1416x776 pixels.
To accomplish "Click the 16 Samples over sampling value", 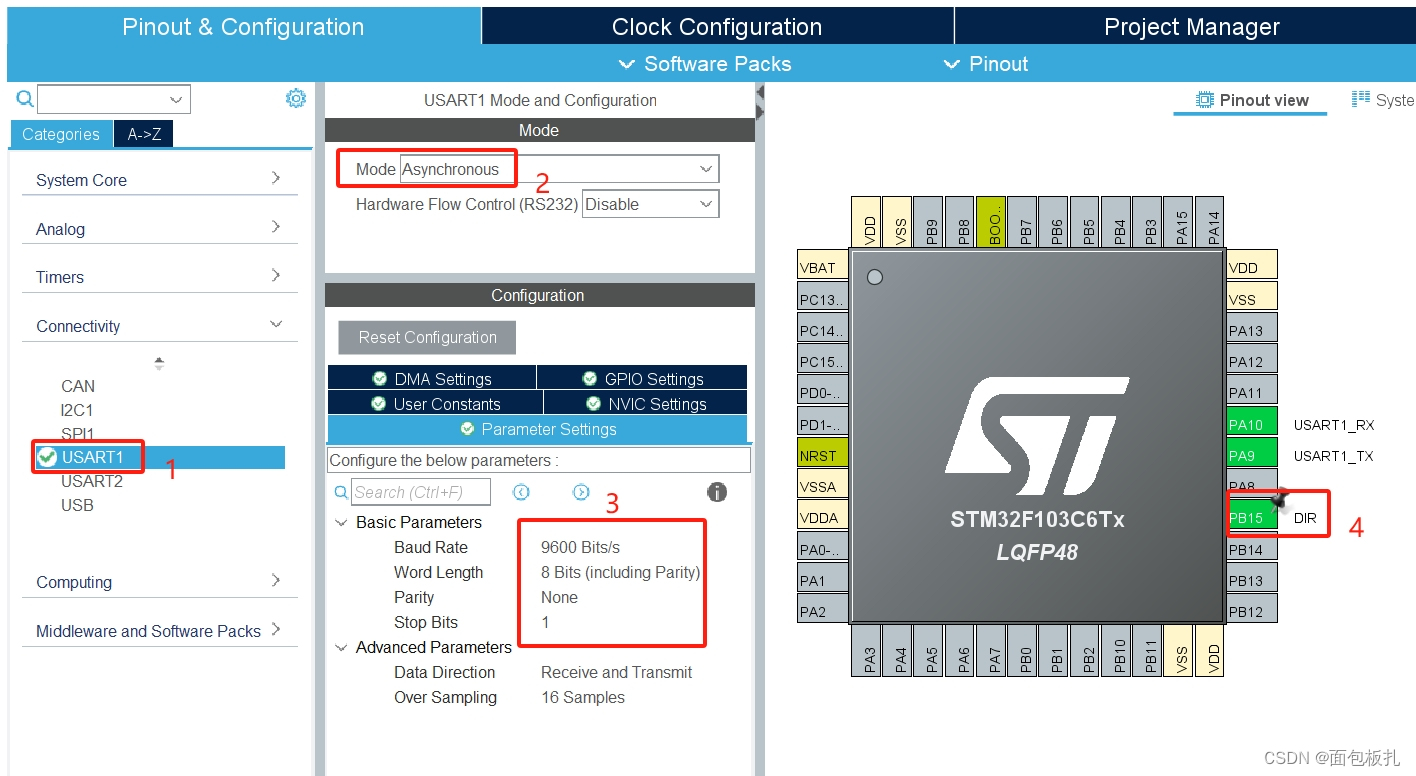I will click(583, 697).
